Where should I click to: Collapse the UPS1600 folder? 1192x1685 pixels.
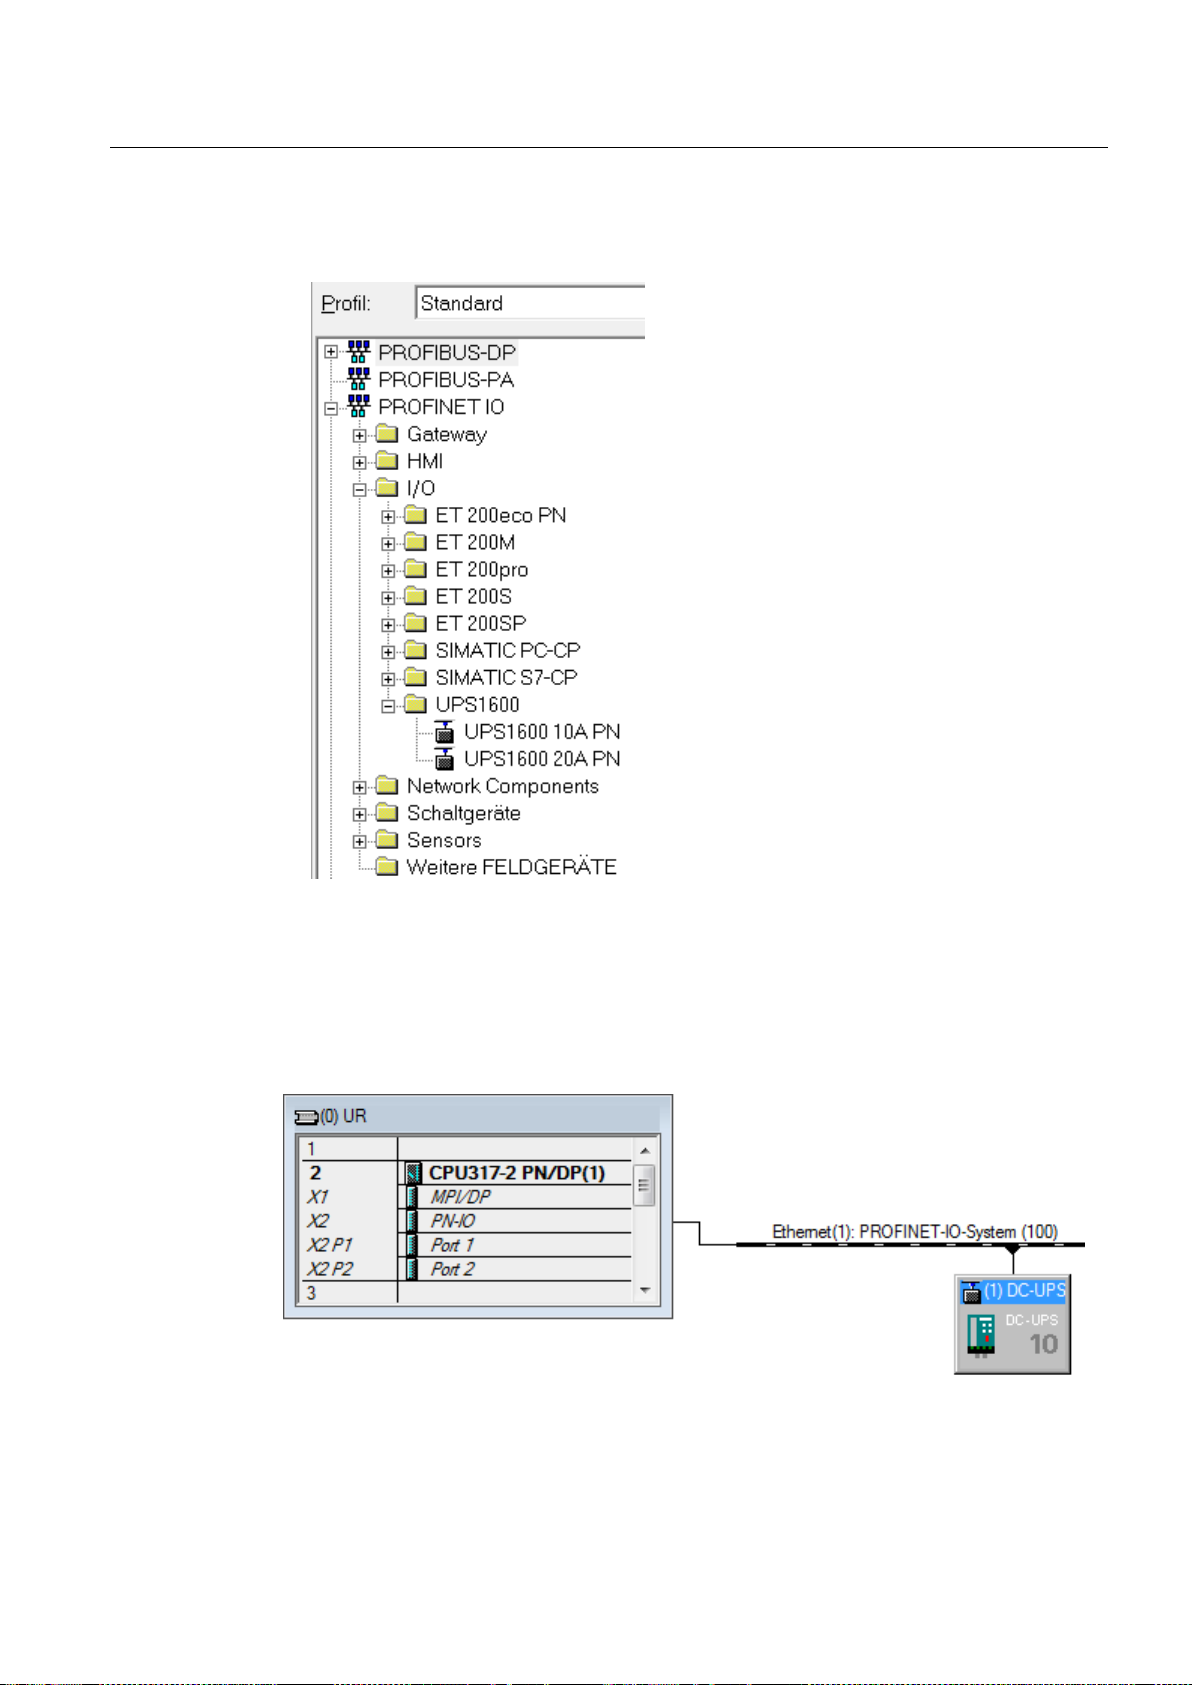(x=388, y=705)
